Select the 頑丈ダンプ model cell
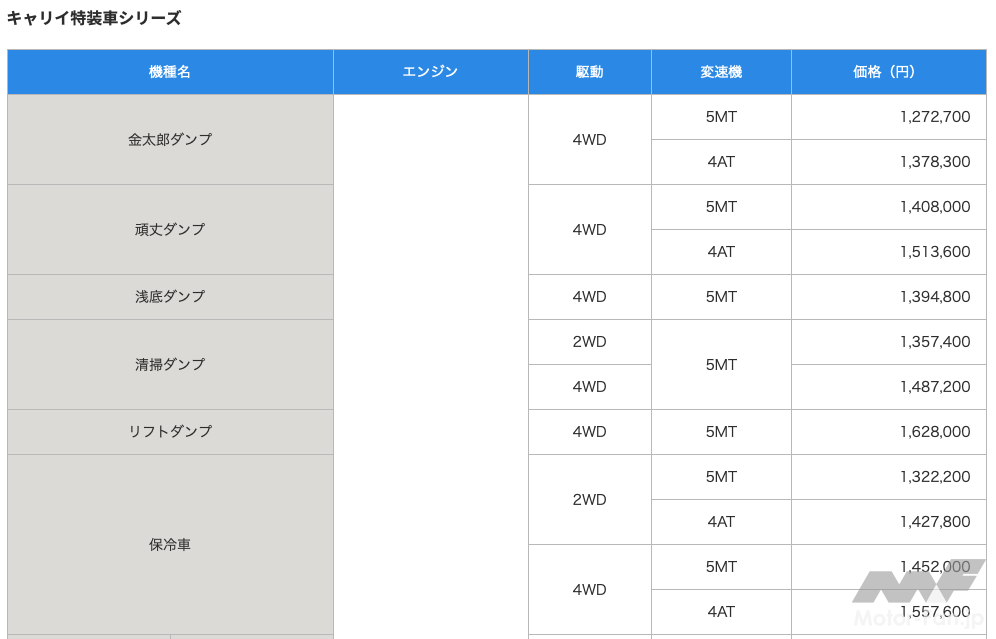The width and height of the screenshot is (996, 639). click(170, 230)
